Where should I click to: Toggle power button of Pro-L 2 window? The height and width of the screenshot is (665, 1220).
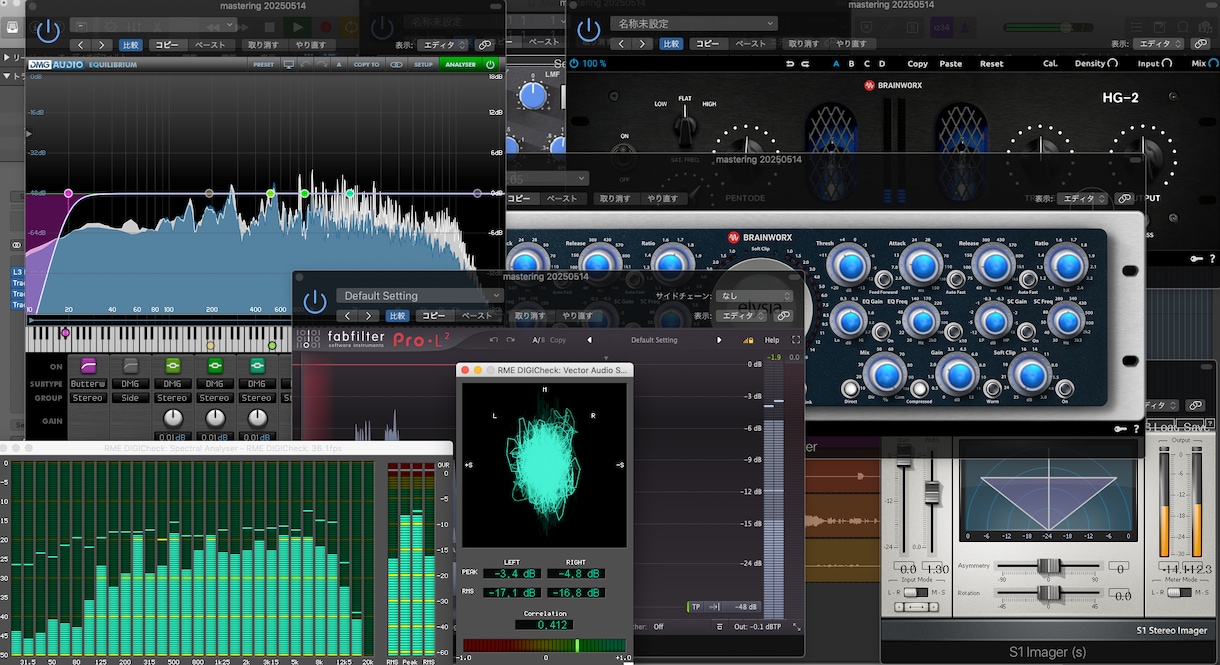(x=315, y=301)
